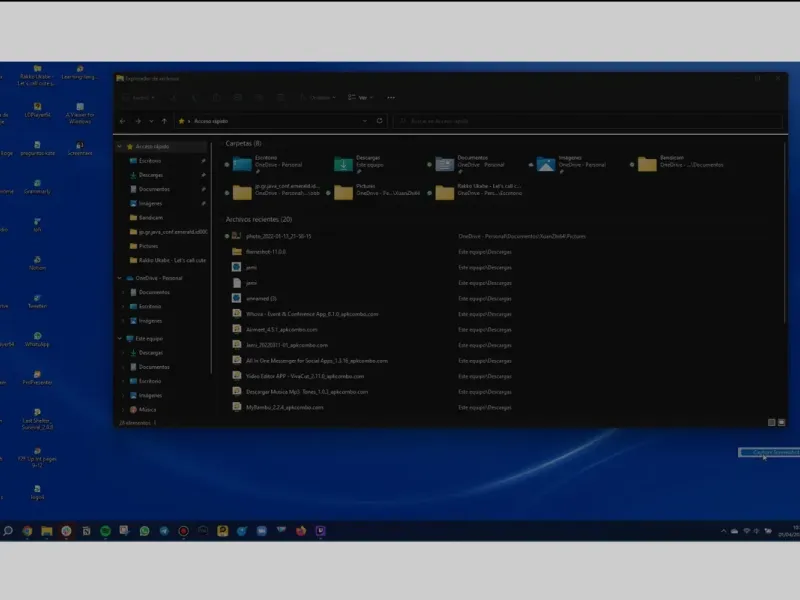Open WhatsApp from the taskbar
Screen dimensions: 800x600
click(x=145, y=531)
